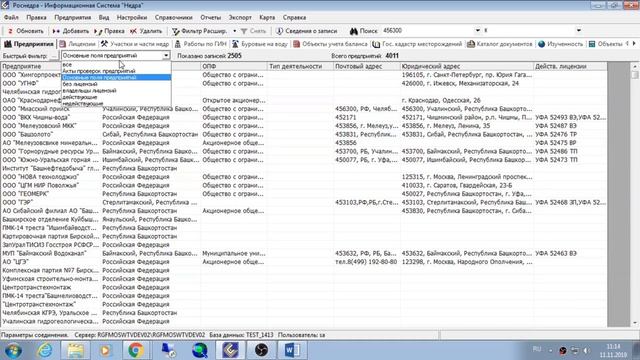
Task: Delete record using Удалить button
Action: (x=146, y=31)
